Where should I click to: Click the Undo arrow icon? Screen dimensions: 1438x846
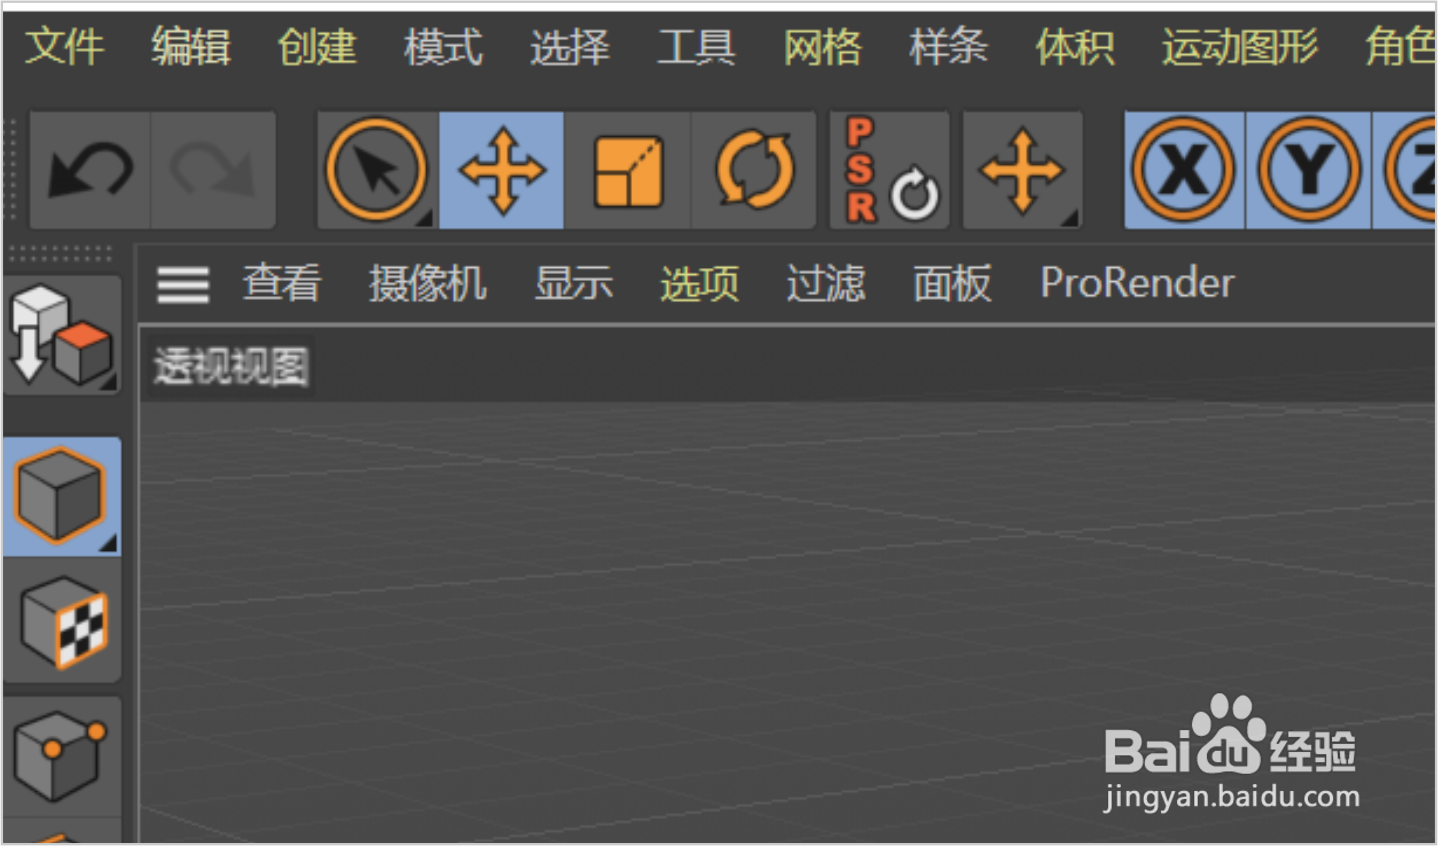[x=90, y=170]
